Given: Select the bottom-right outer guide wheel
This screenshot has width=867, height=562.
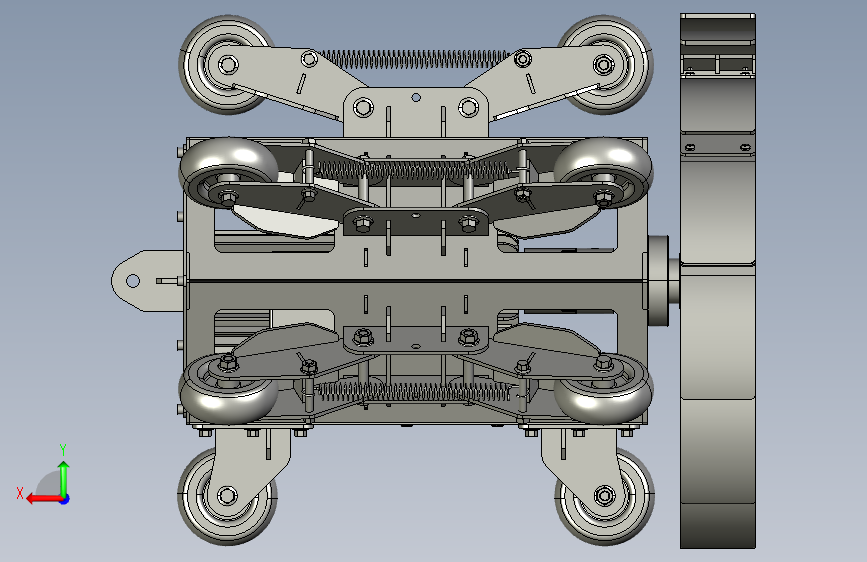Looking at the screenshot, I should [x=604, y=496].
